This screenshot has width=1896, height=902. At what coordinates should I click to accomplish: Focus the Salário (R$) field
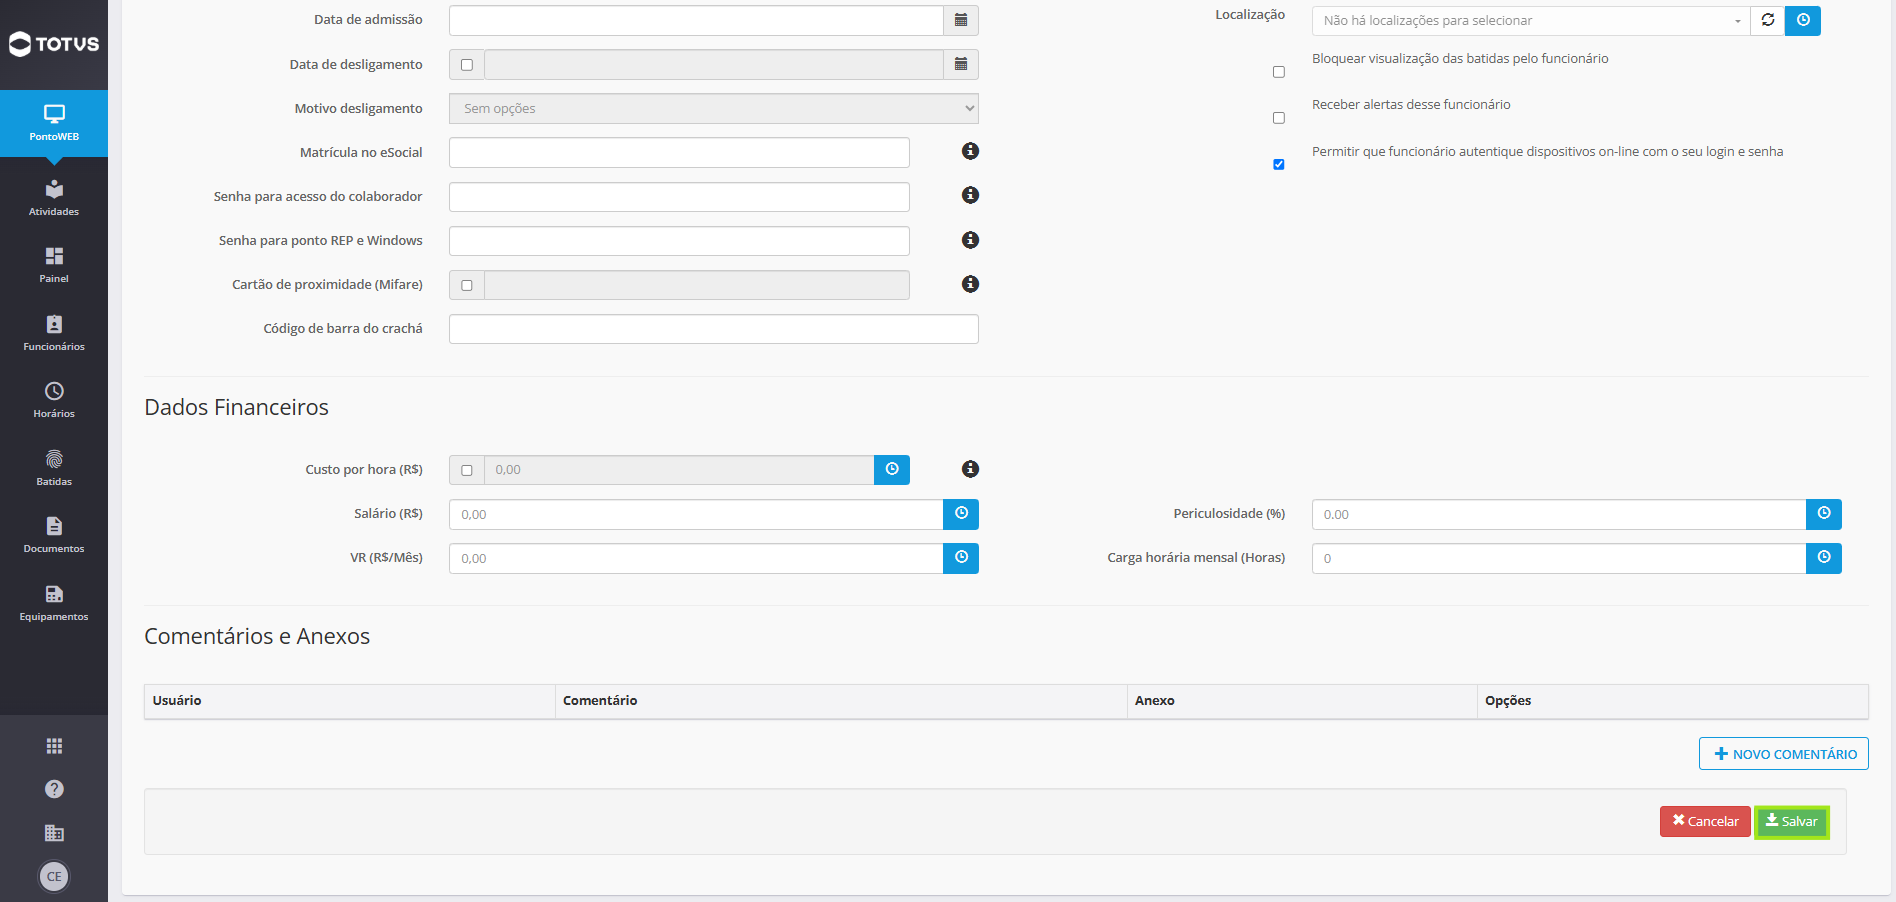pyautogui.click(x=696, y=514)
